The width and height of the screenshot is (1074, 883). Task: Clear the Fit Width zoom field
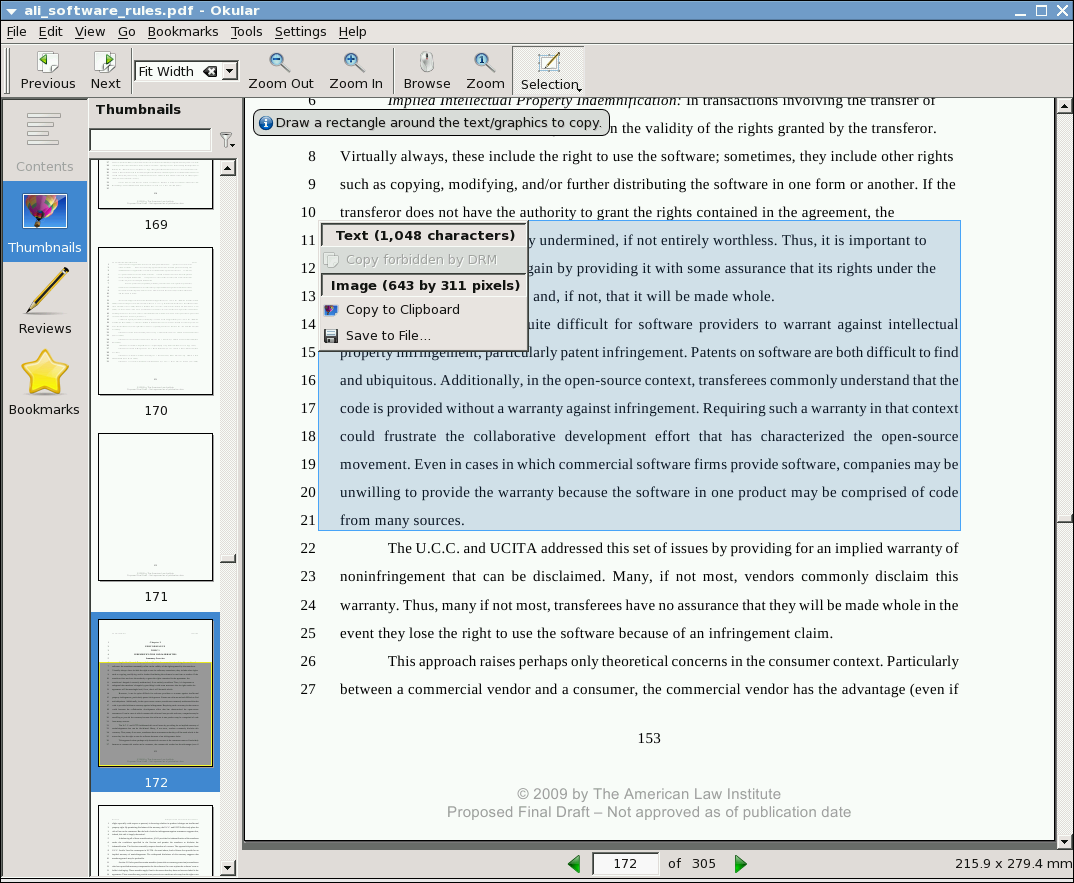pyautogui.click(x=210, y=71)
